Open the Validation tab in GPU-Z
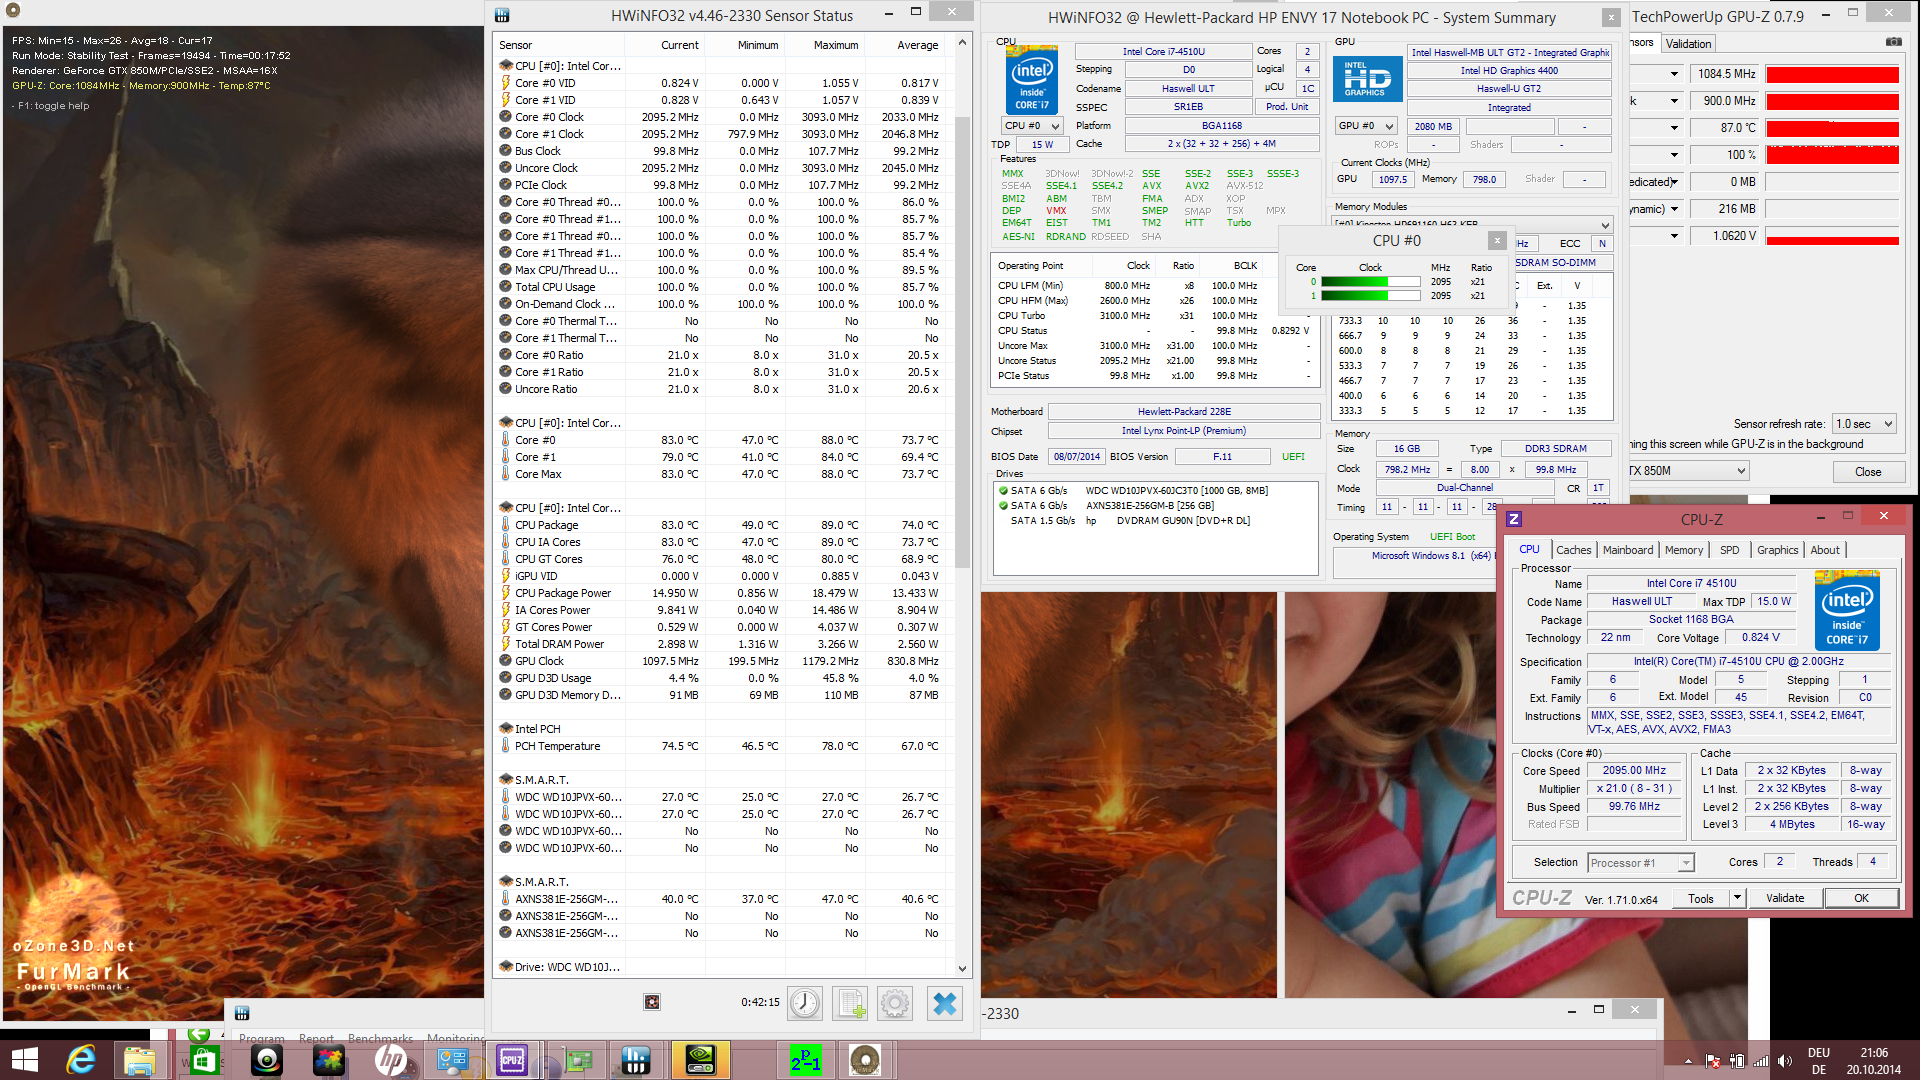This screenshot has width=1920, height=1080. click(x=1688, y=44)
